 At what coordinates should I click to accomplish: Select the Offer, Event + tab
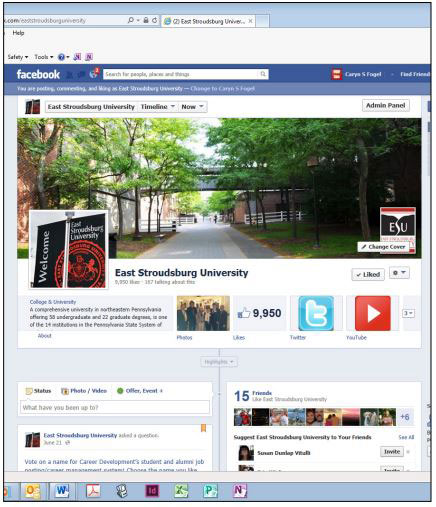[140, 391]
